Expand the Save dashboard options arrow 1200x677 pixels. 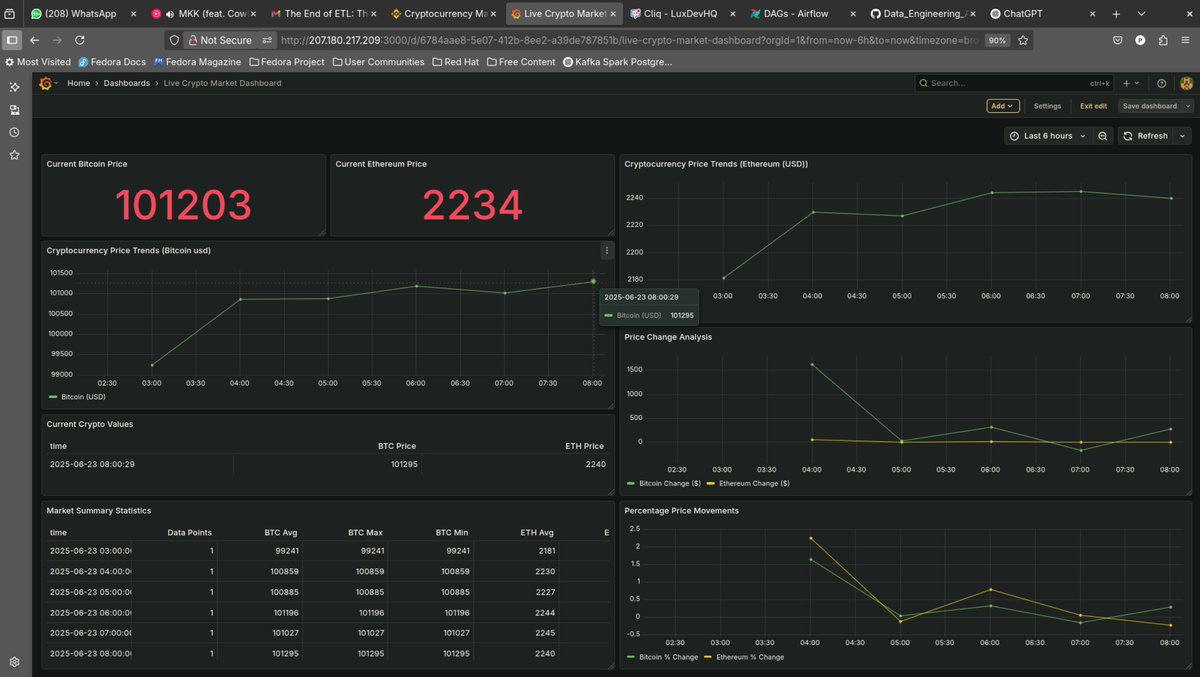point(1188,106)
